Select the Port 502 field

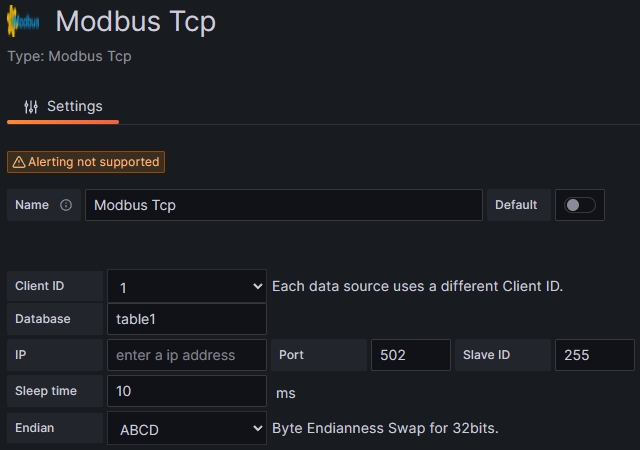click(x=410, y=355)
